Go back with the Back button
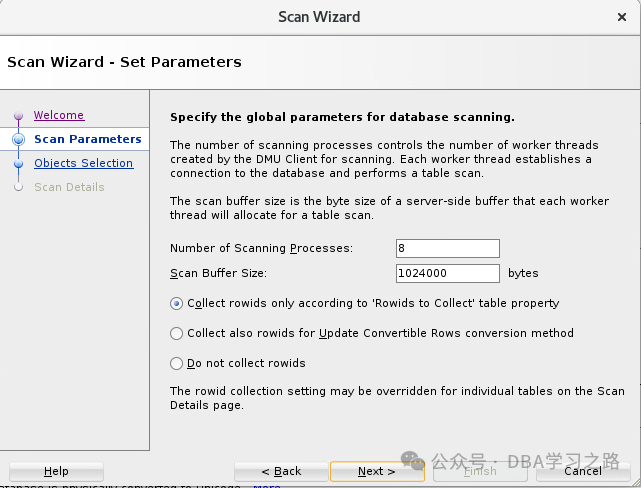 (281, 471)
